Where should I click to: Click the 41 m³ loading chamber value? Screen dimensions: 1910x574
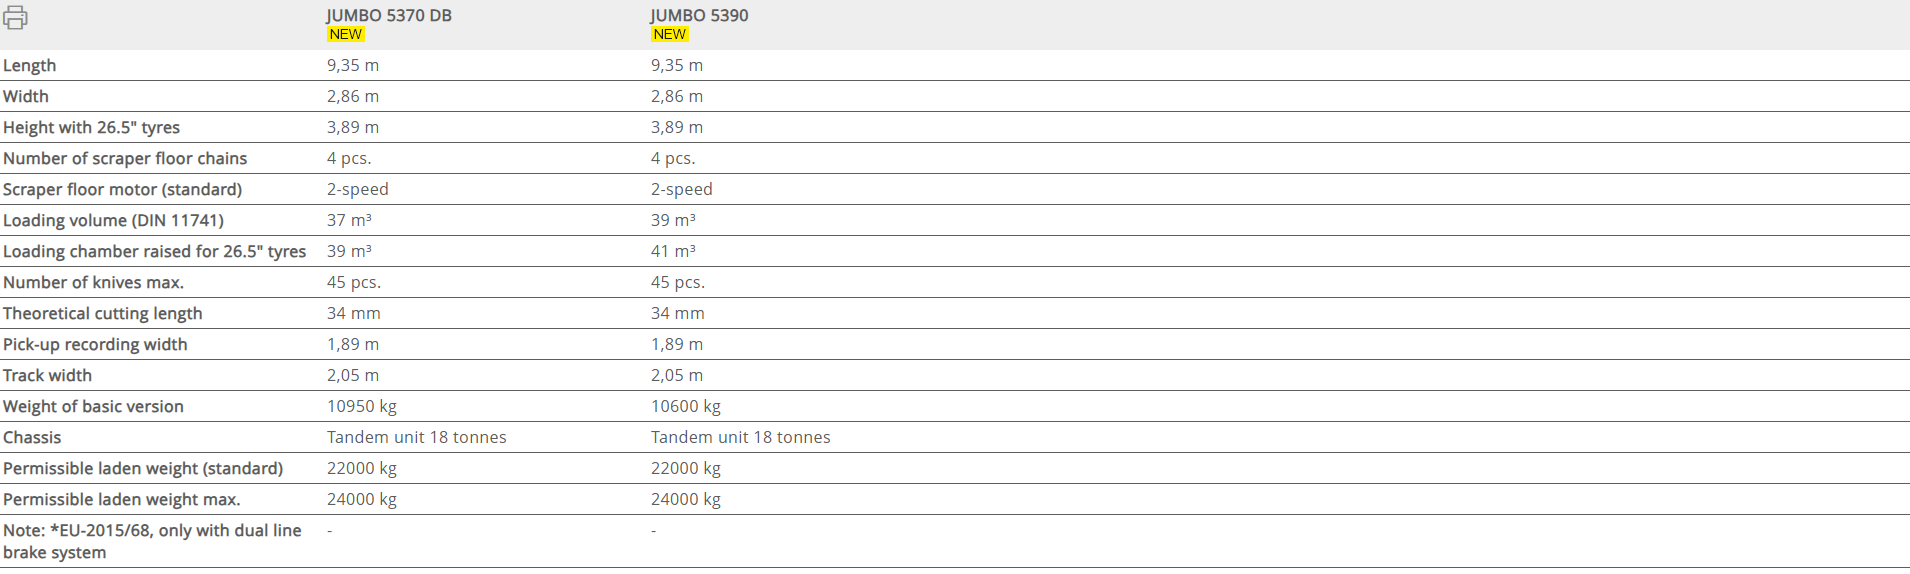pyautogui.click(x=673, y=251)
